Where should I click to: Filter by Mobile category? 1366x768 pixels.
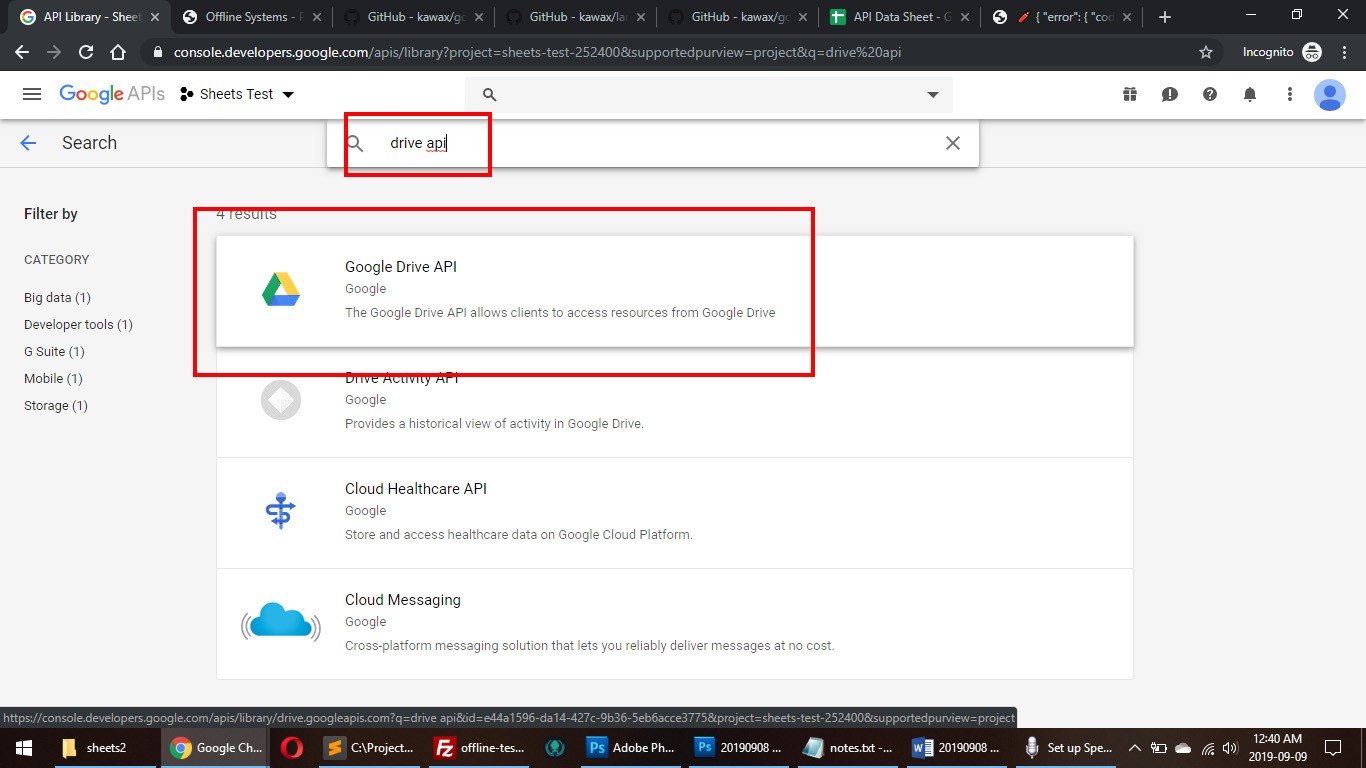tap(53, 378)
